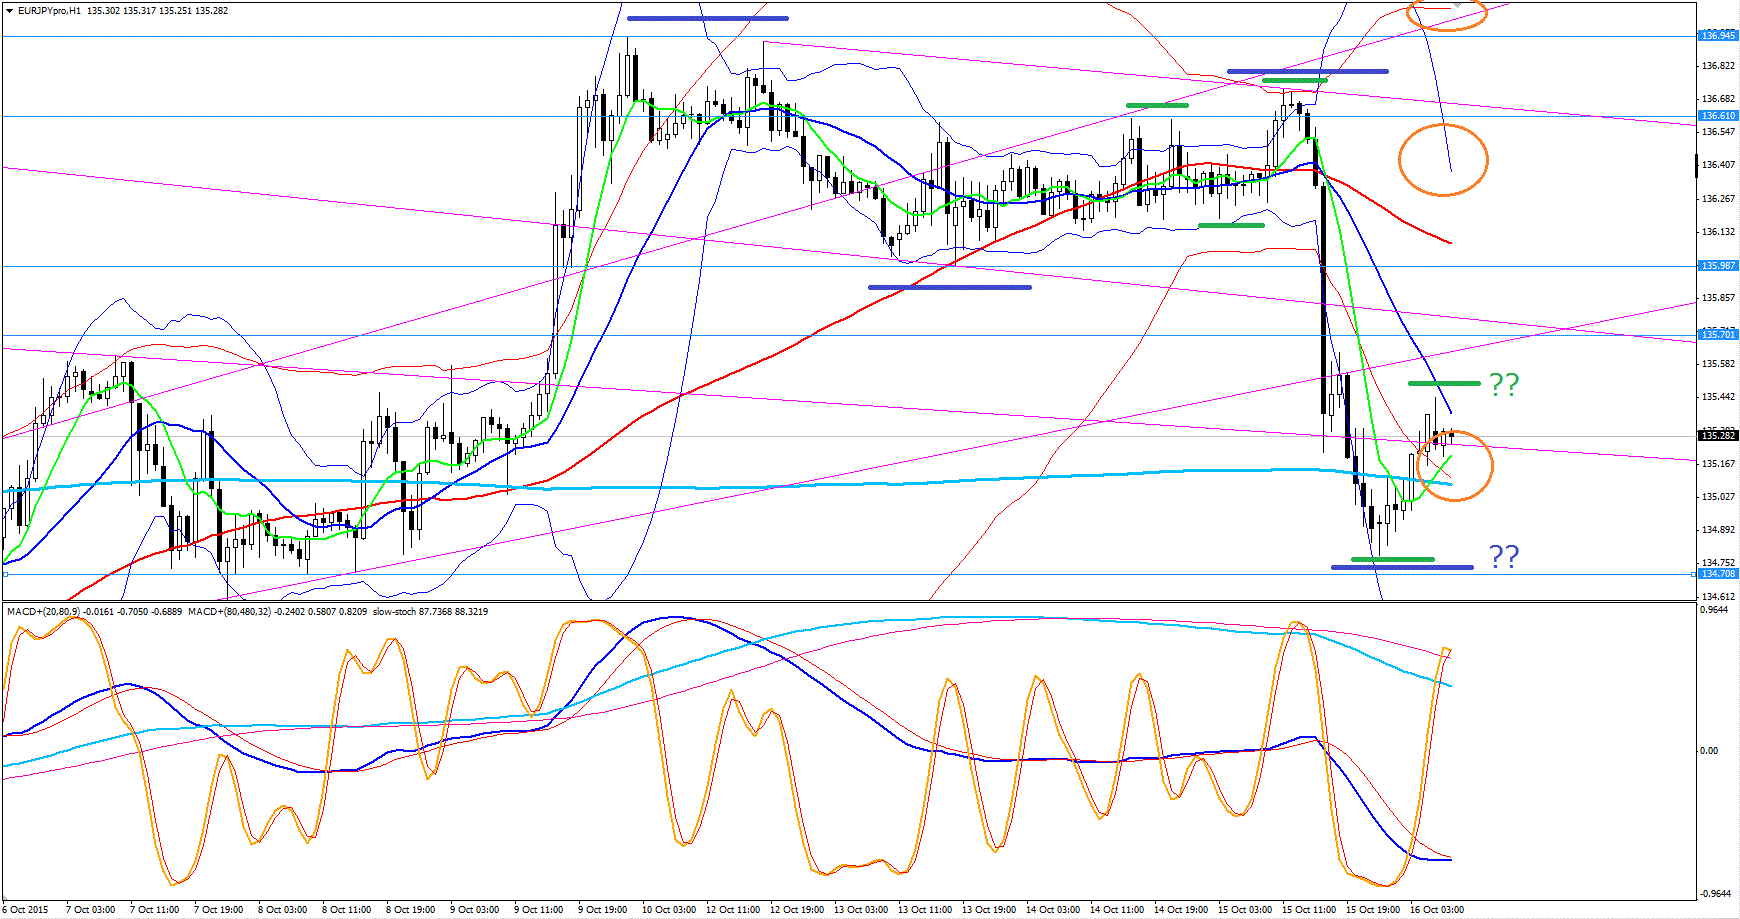
Task: Click the 9 Oct 19:00 time axis label
Action: [603, 910]
